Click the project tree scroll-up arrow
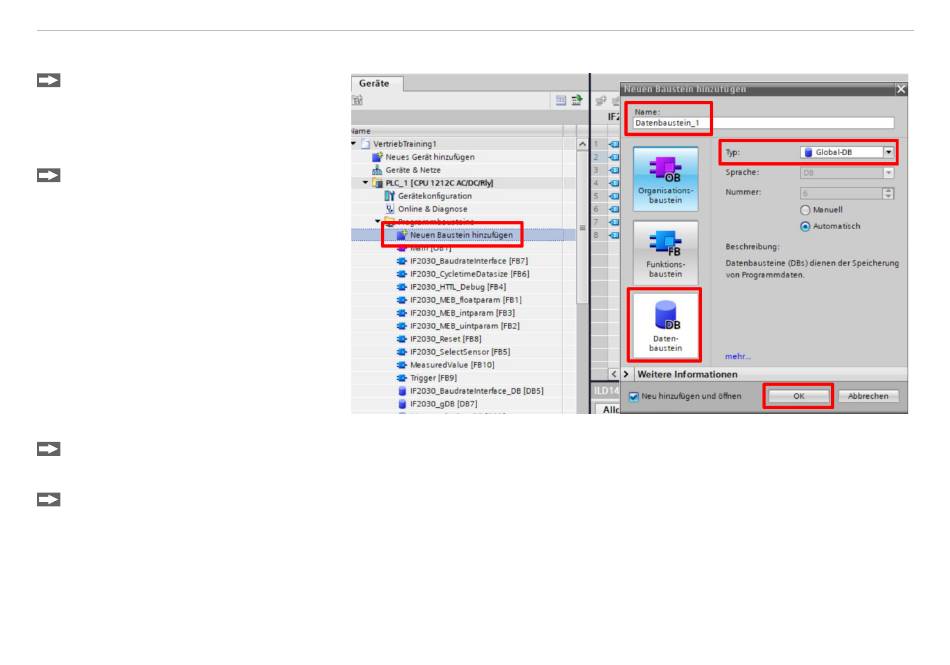The width and height of the screenshot is (950, 665). coord(582,144)
